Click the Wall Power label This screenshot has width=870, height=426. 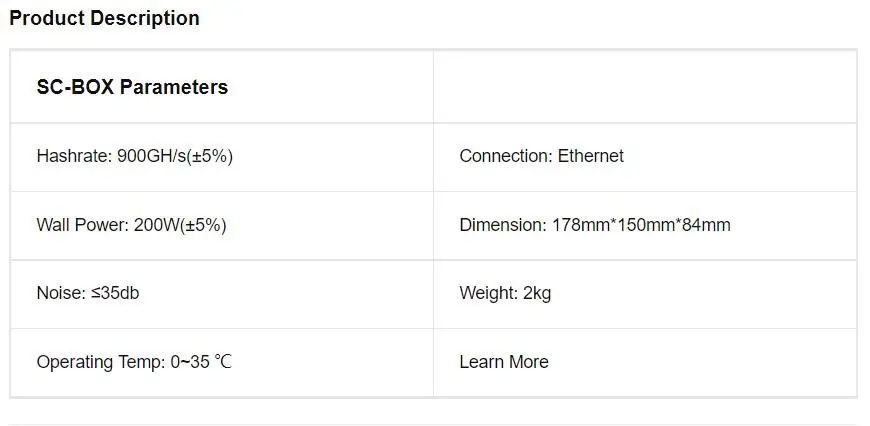click(x=83, y=225)
